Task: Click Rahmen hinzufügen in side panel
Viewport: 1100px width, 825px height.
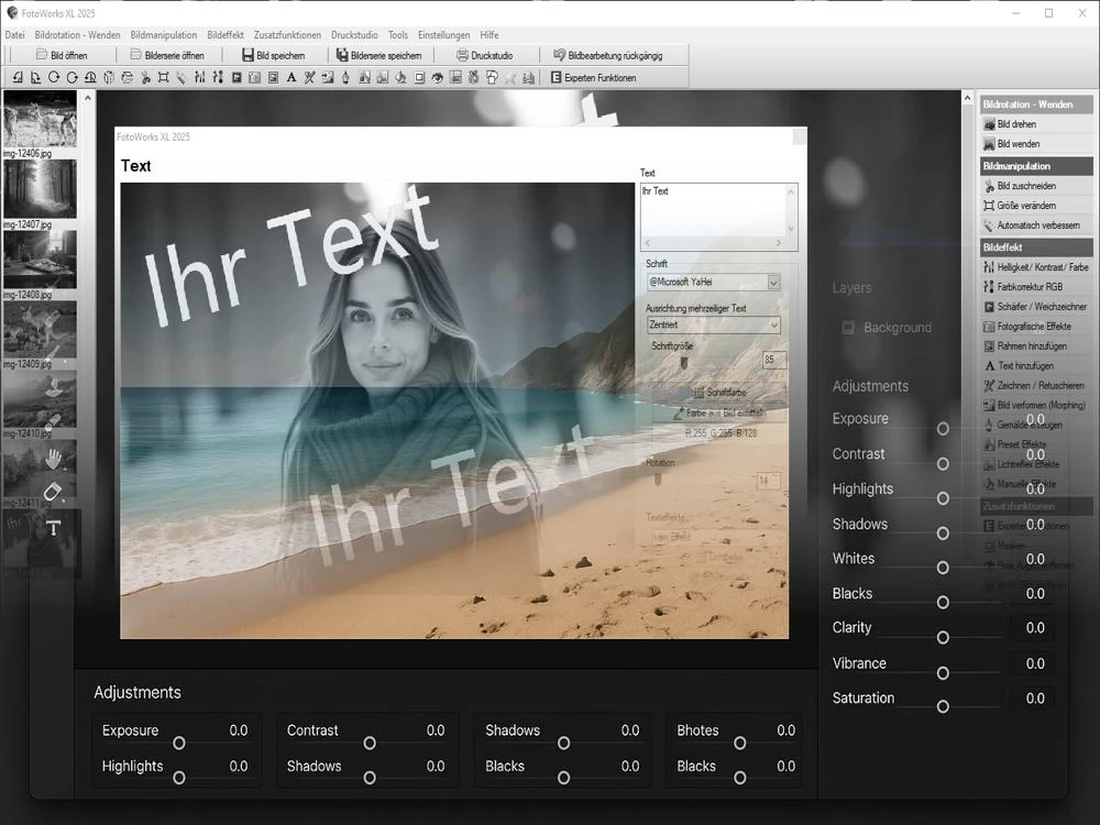Action: (x=1036, y=346)
